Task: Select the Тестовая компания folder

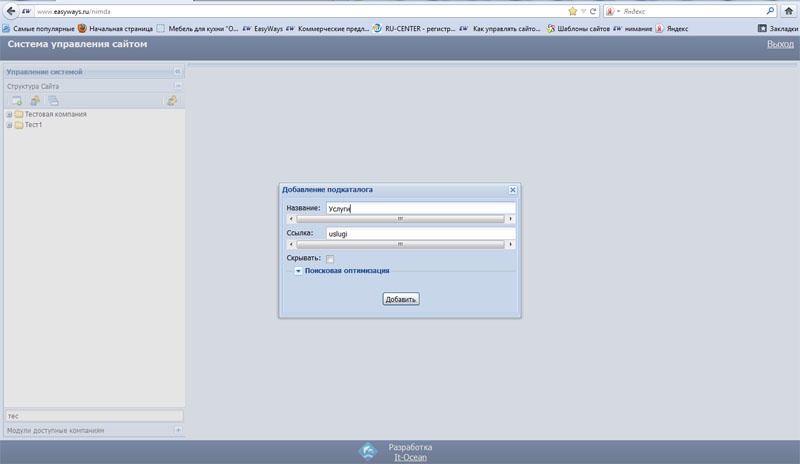Action: click(x=51, y=114)
